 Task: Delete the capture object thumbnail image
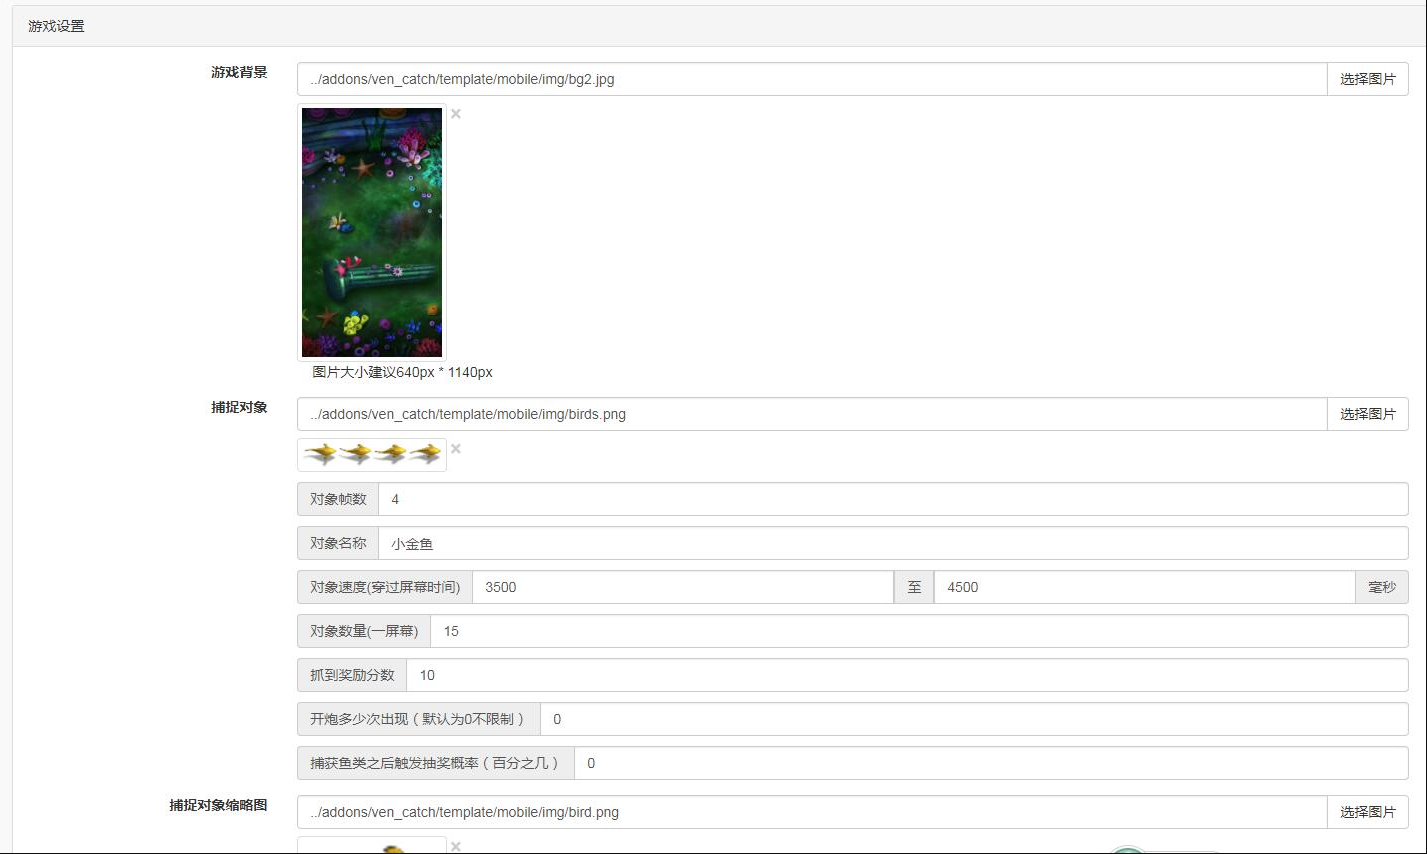pos(456,846)
